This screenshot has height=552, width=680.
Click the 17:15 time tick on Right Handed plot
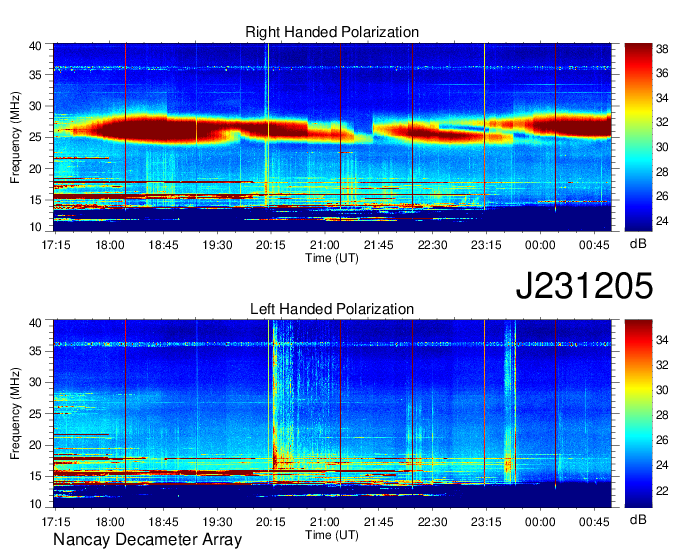point(56,245)
